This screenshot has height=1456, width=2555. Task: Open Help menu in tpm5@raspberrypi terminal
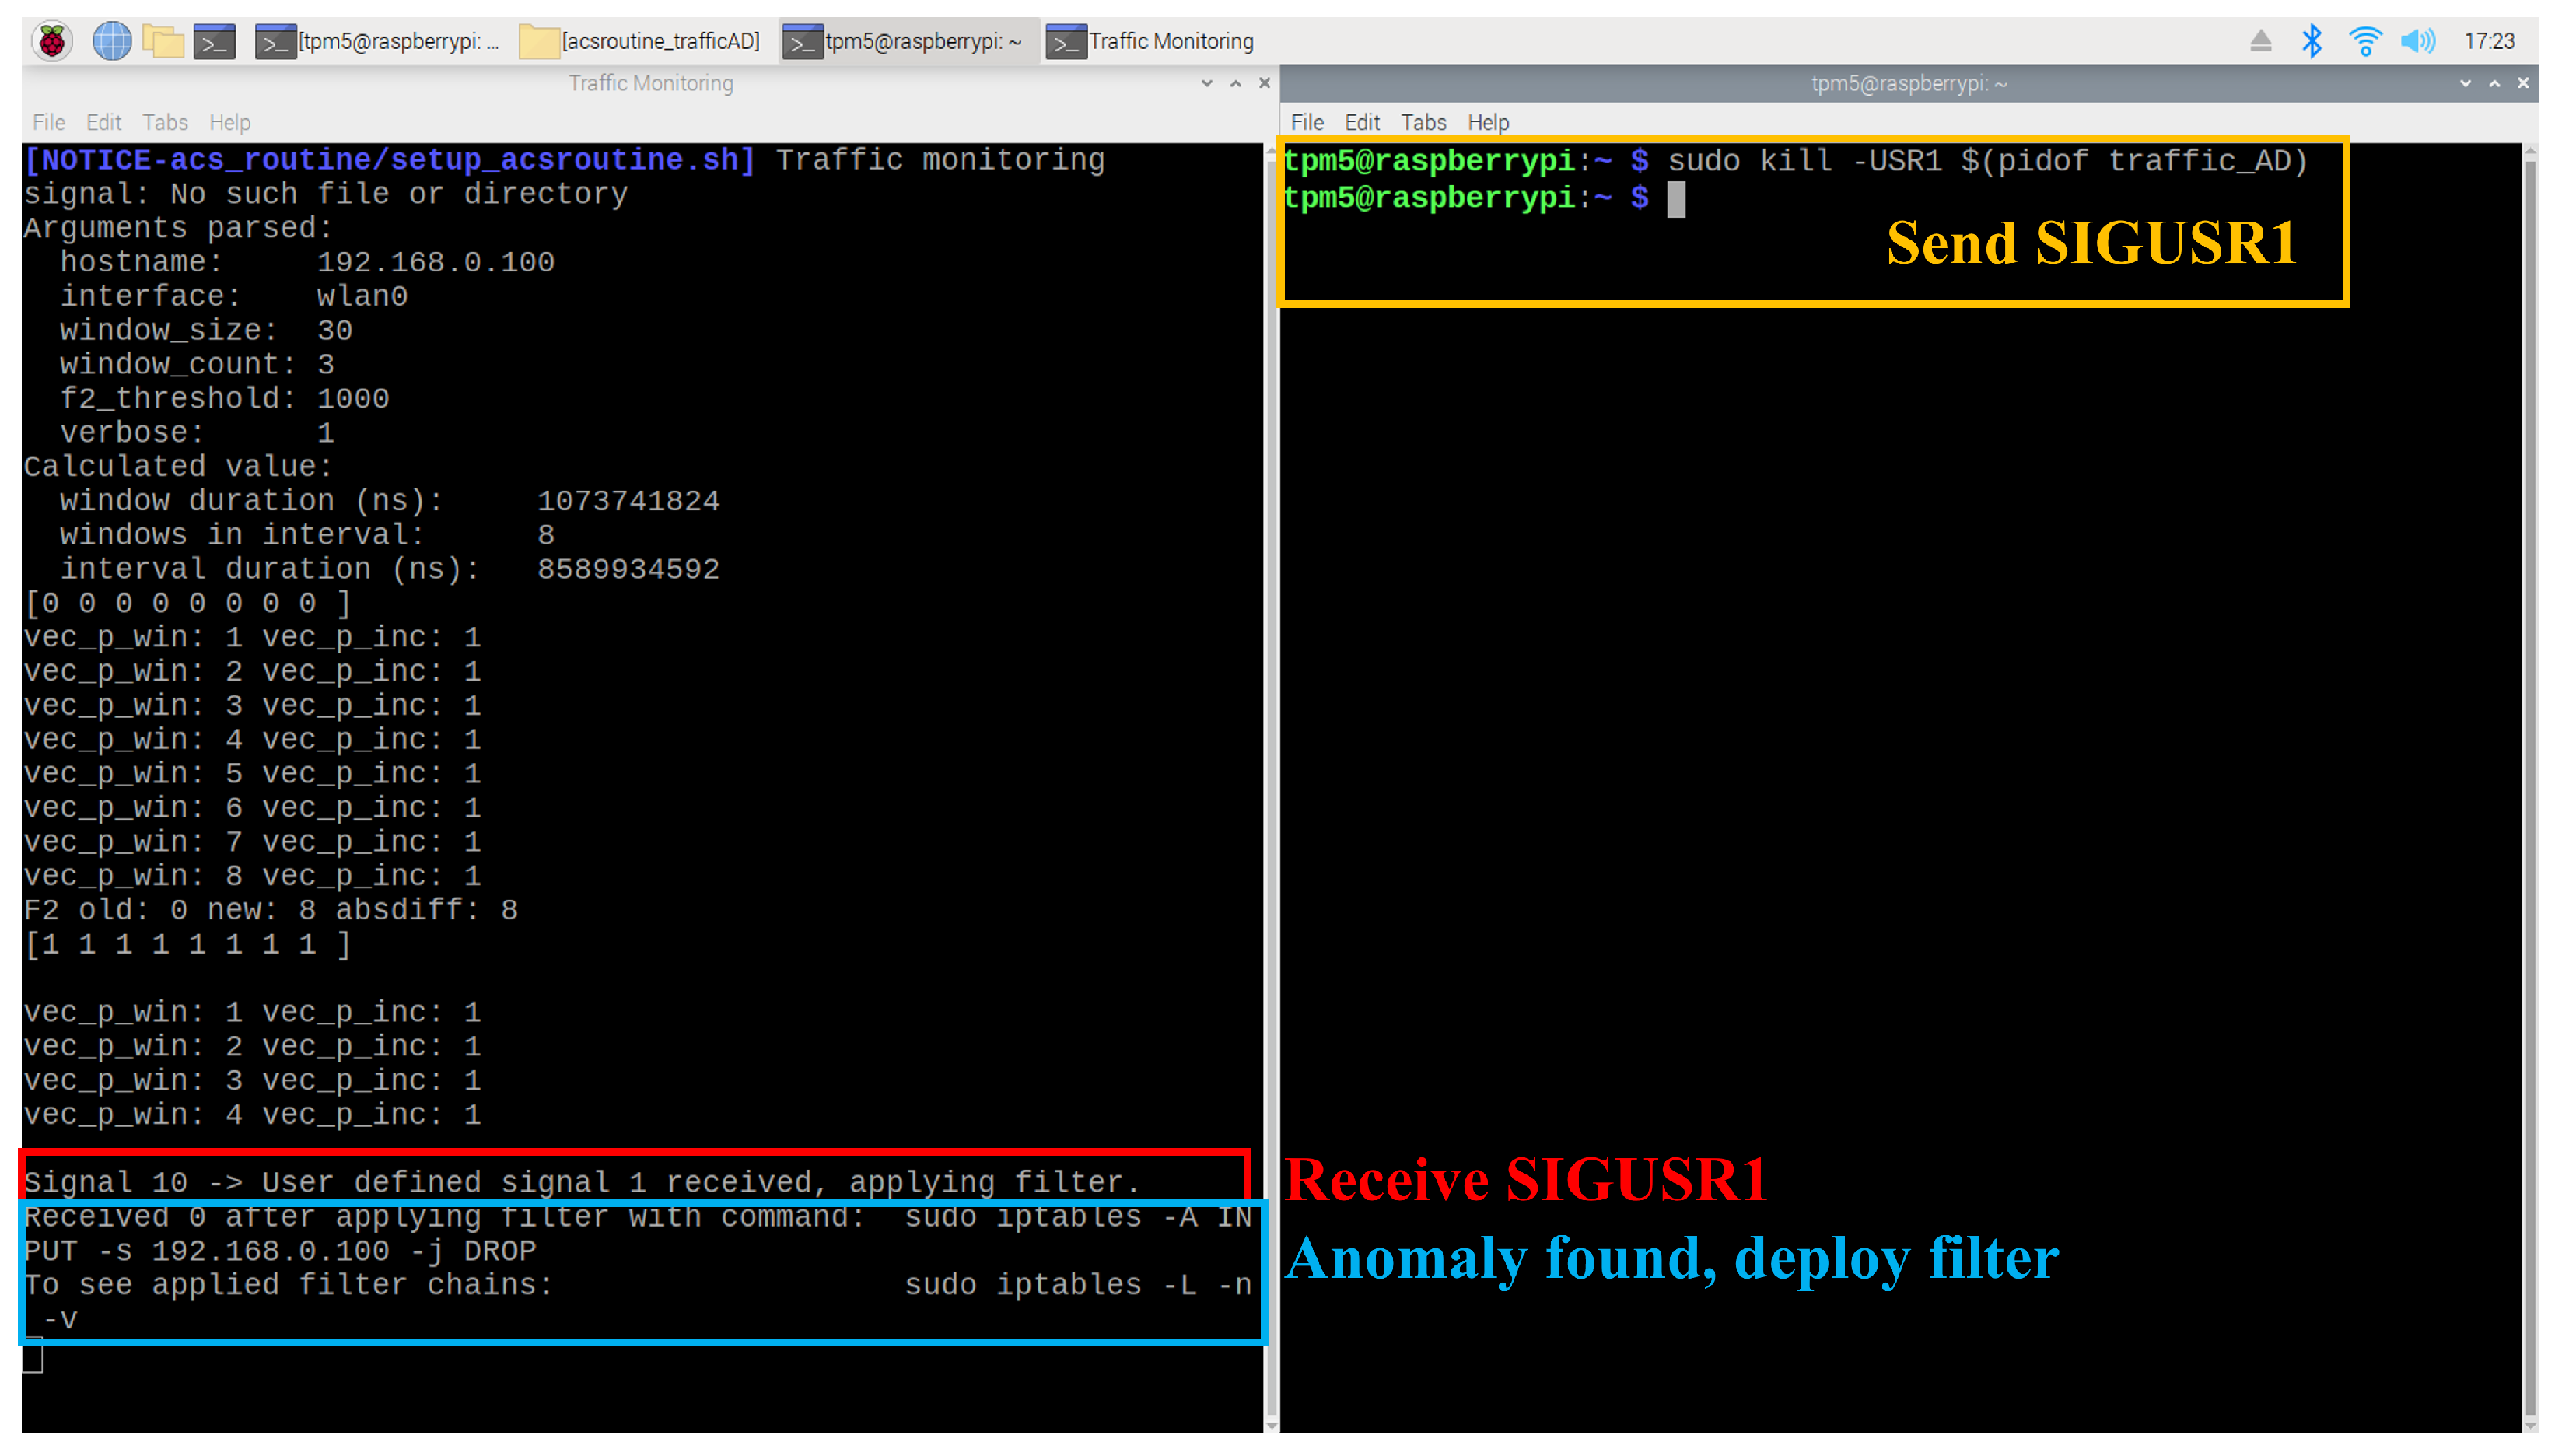[1487, 122]
